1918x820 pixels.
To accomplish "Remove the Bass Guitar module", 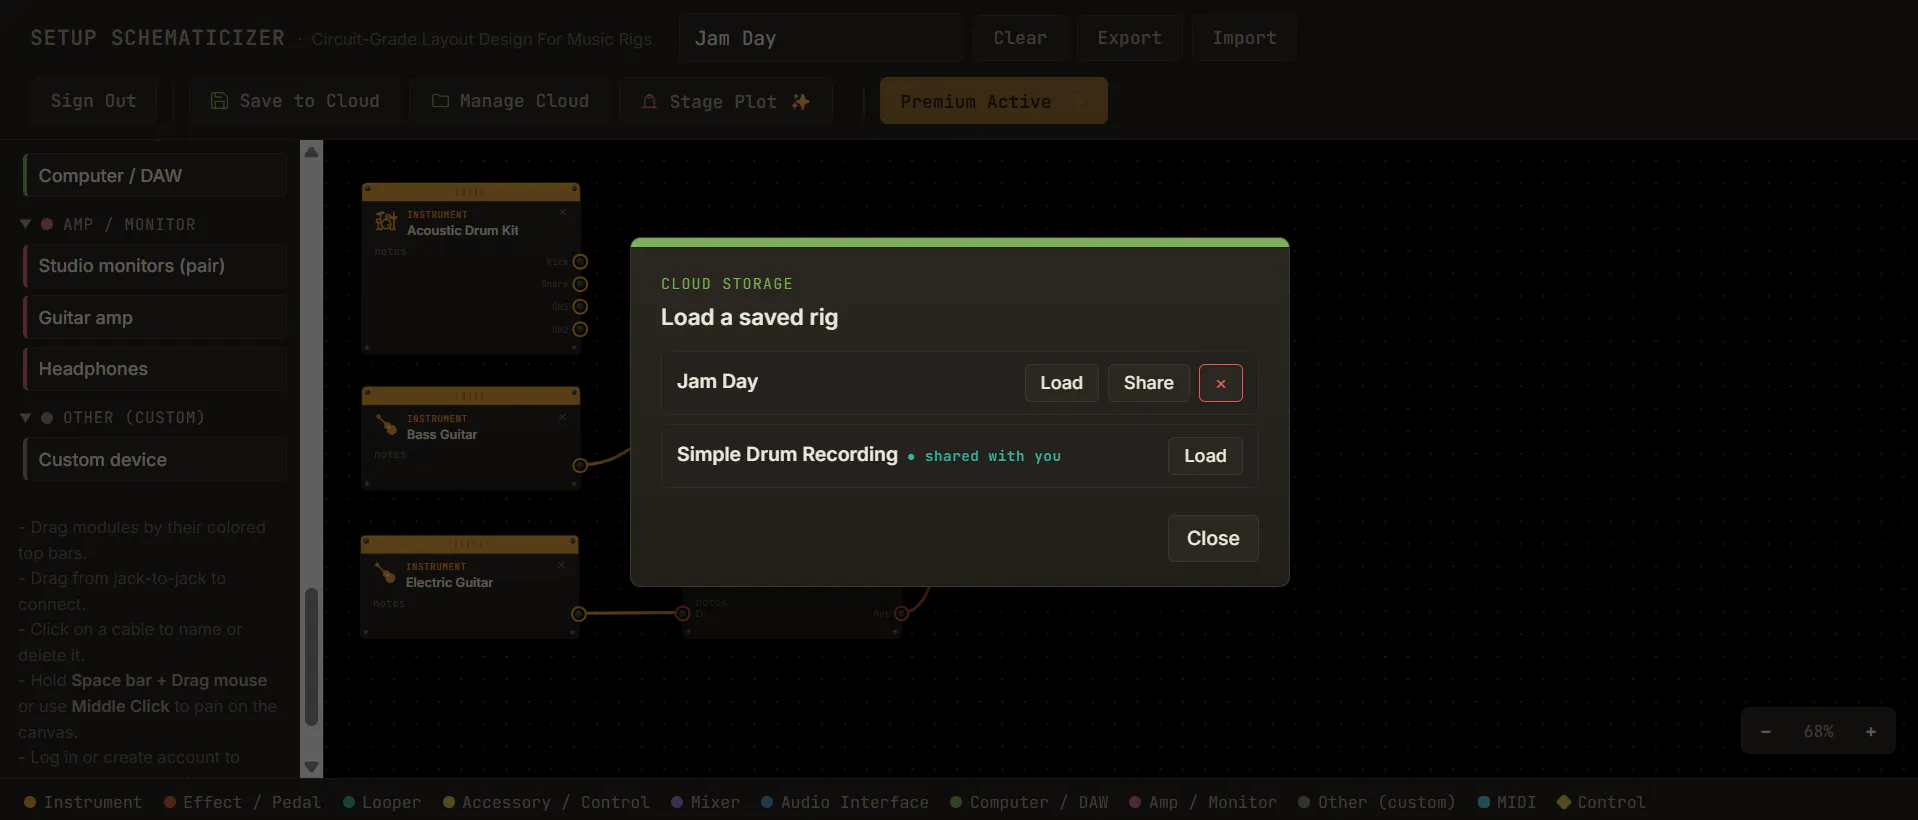I will click(x=563, y=416).
